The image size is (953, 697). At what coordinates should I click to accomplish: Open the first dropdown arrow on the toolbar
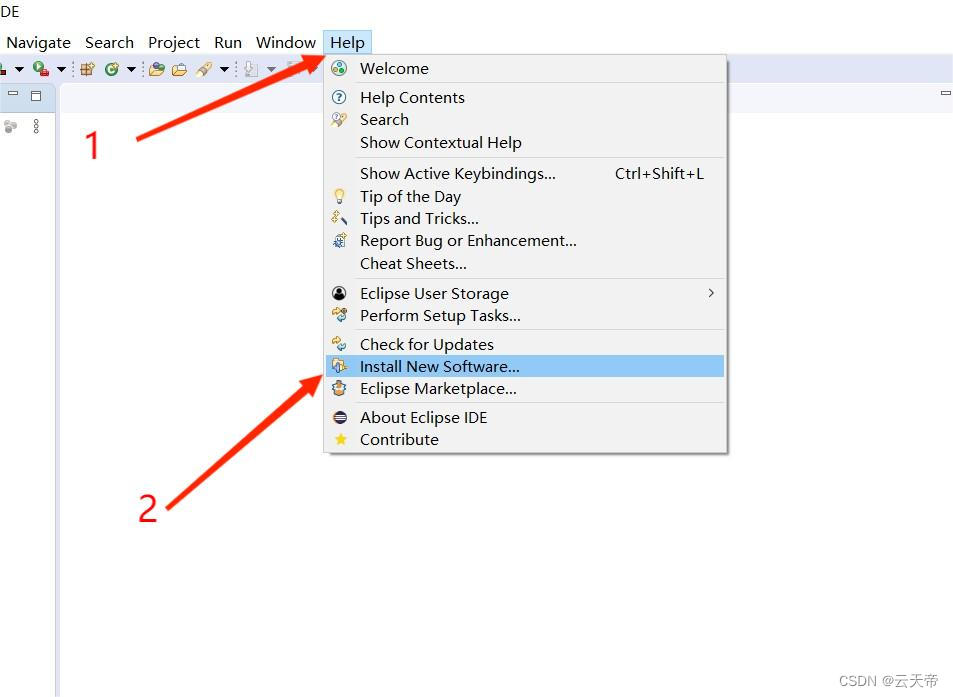[19, 69]
